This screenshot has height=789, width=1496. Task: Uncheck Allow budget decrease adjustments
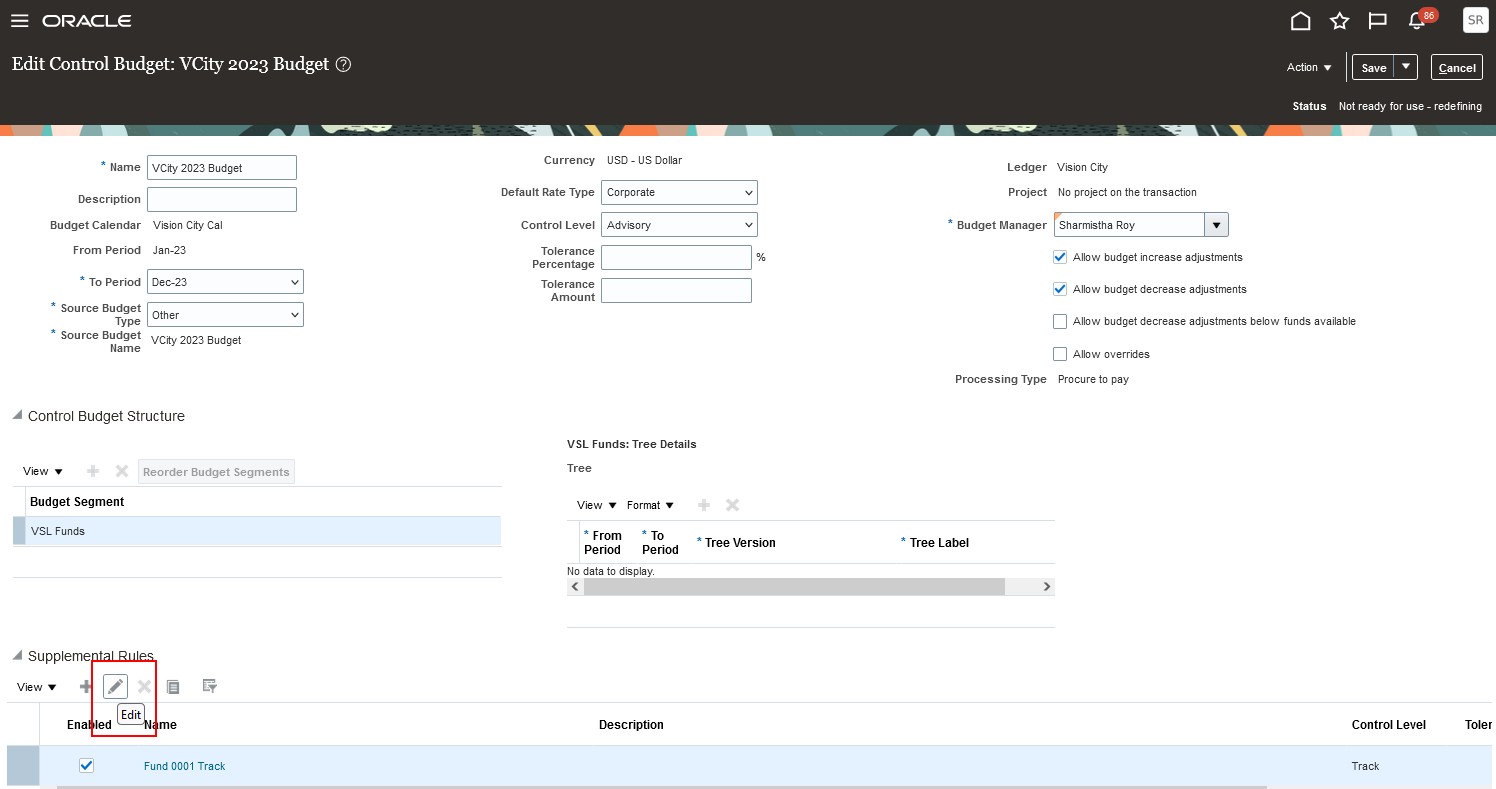click(1060, 289)
